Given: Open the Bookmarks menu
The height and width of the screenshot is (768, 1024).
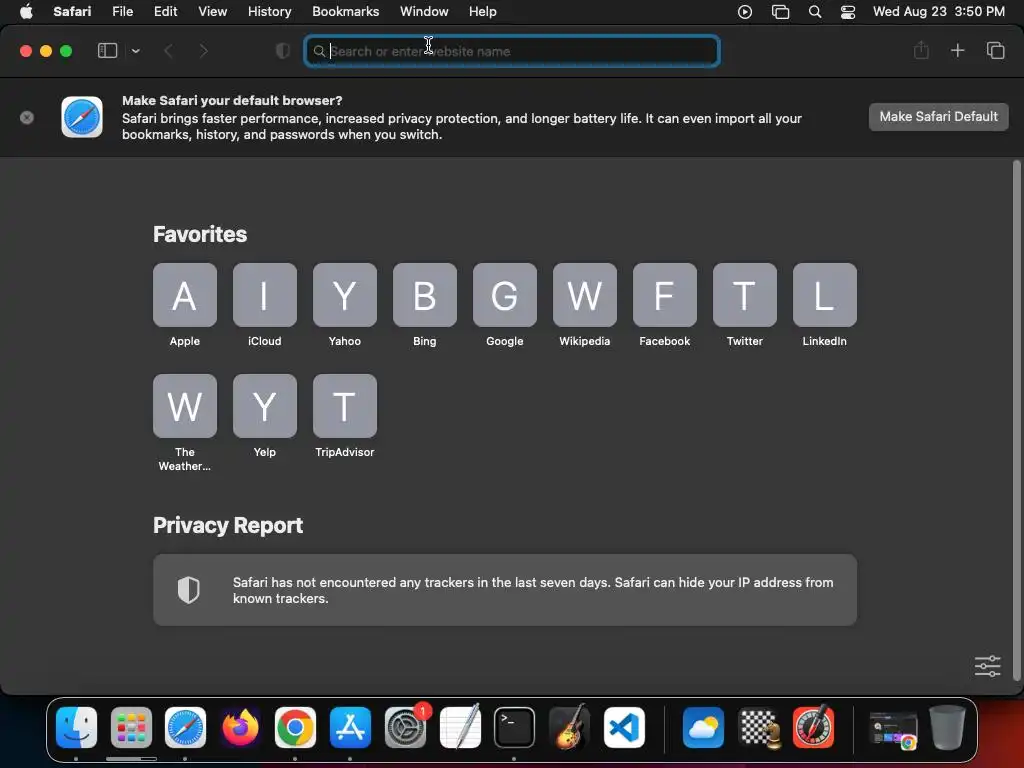Looking at the screenshot, I should point(345,12).
